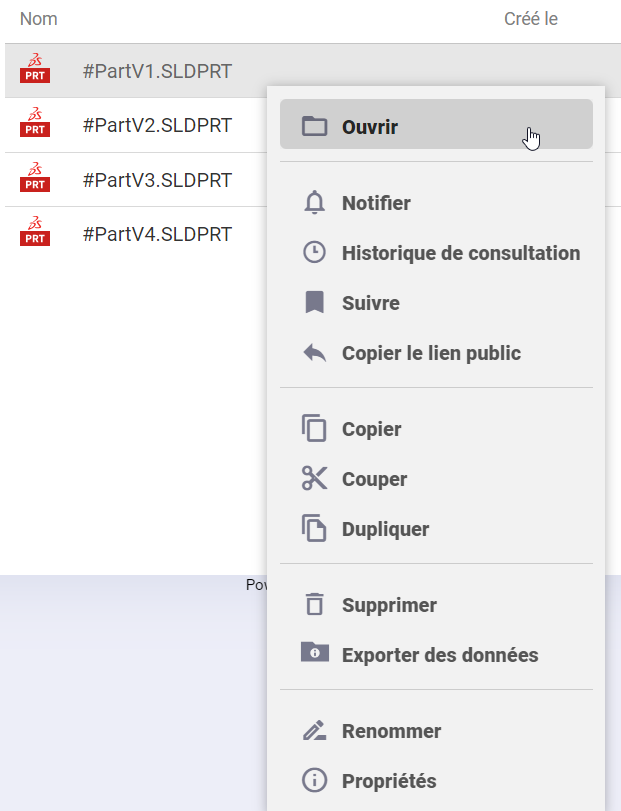The height and width of the screenshot is (811, 621).
Task: Click the #PartV3.SLDPRT file name
Action: (157, 180)
